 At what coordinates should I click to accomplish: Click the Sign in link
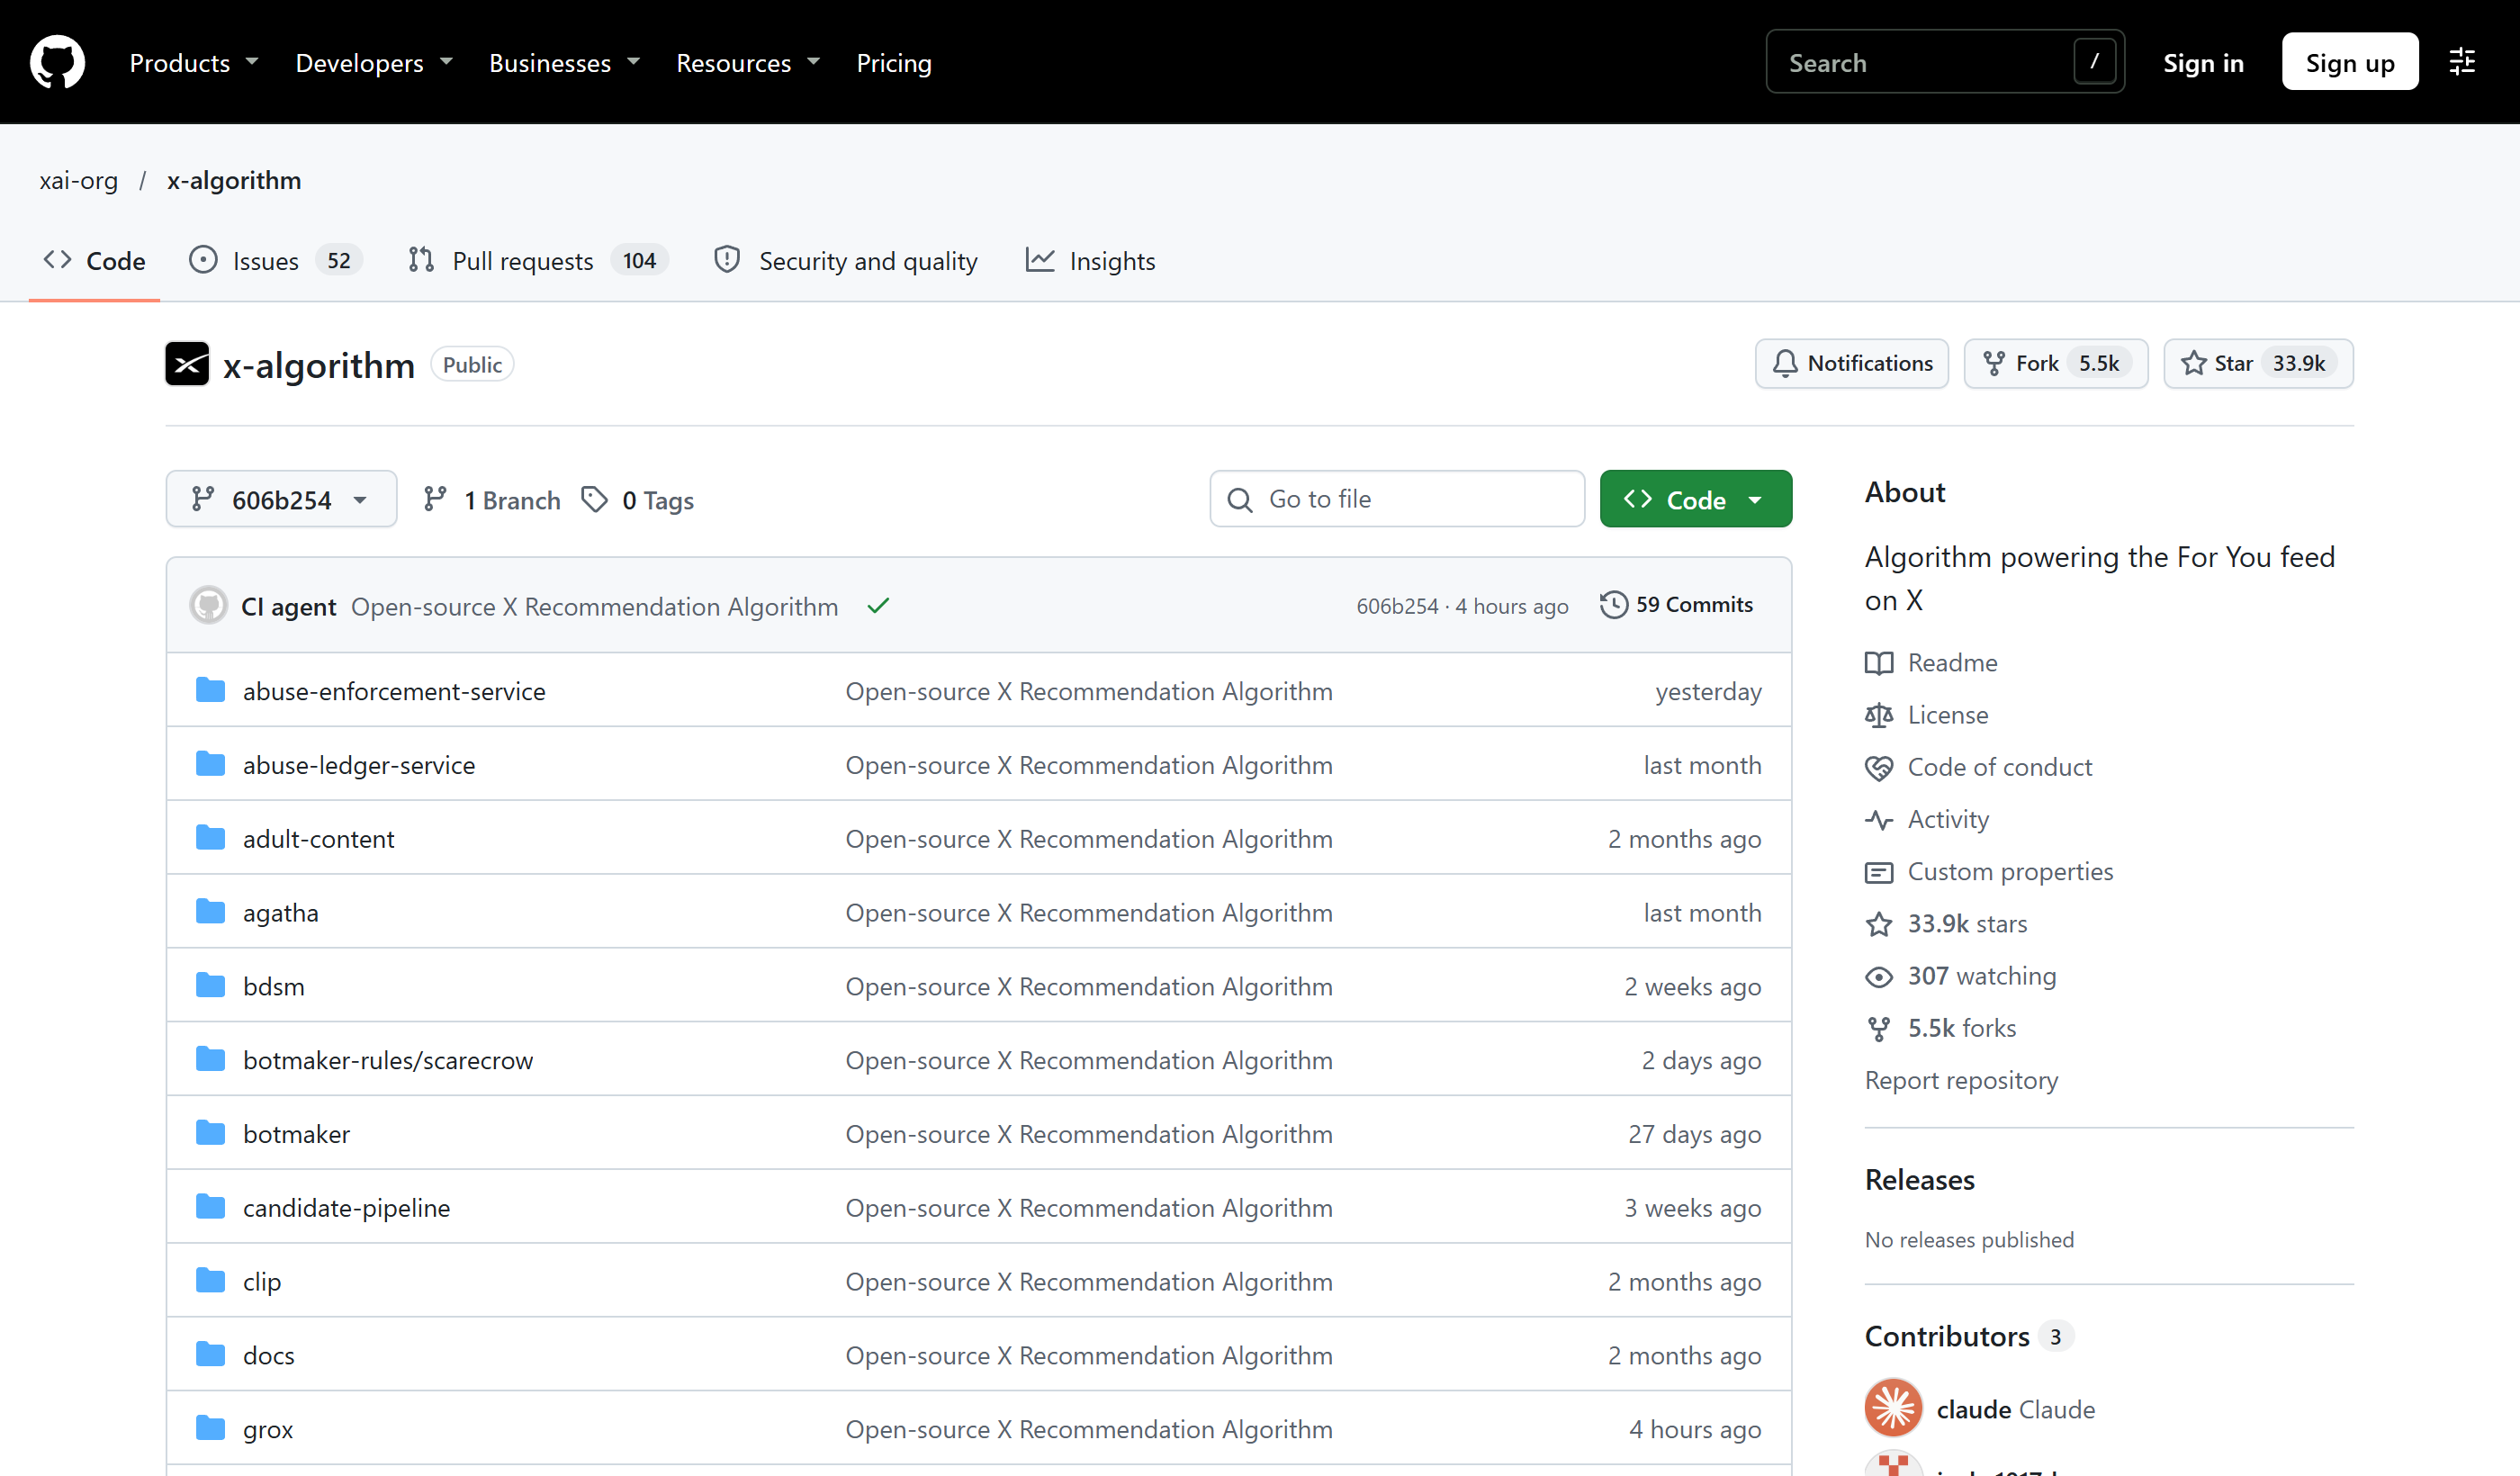pos(2203,63)
